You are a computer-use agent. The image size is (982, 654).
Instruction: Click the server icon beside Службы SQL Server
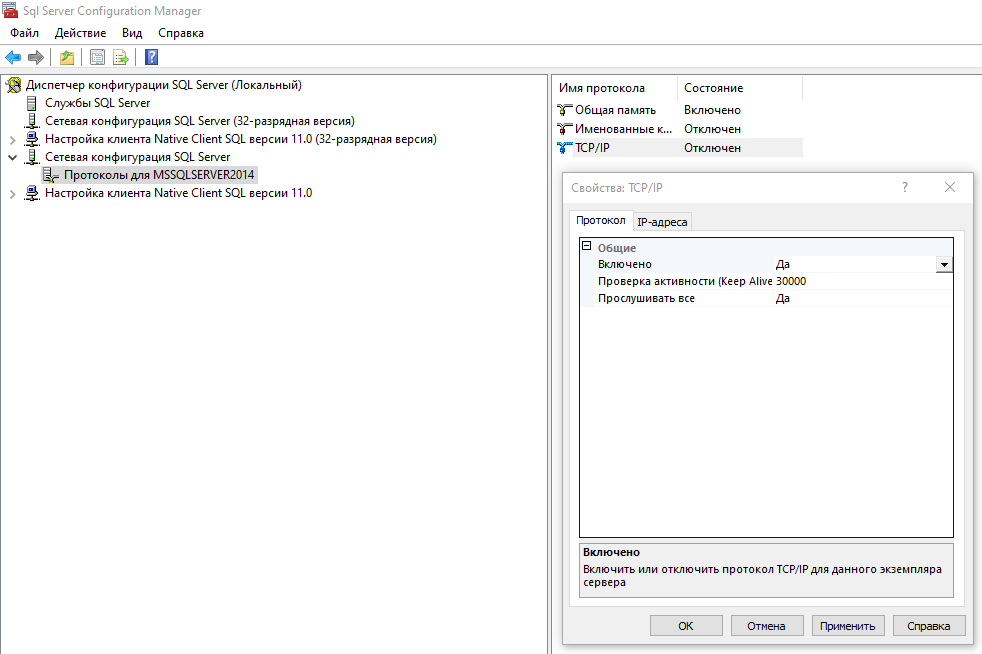31,103
